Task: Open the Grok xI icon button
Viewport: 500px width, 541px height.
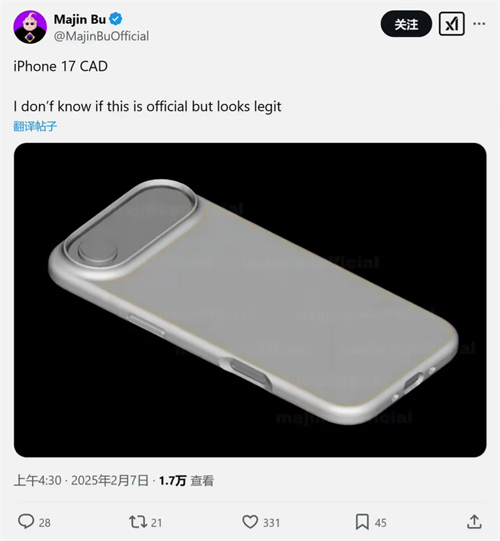Action: click(452, 24)
